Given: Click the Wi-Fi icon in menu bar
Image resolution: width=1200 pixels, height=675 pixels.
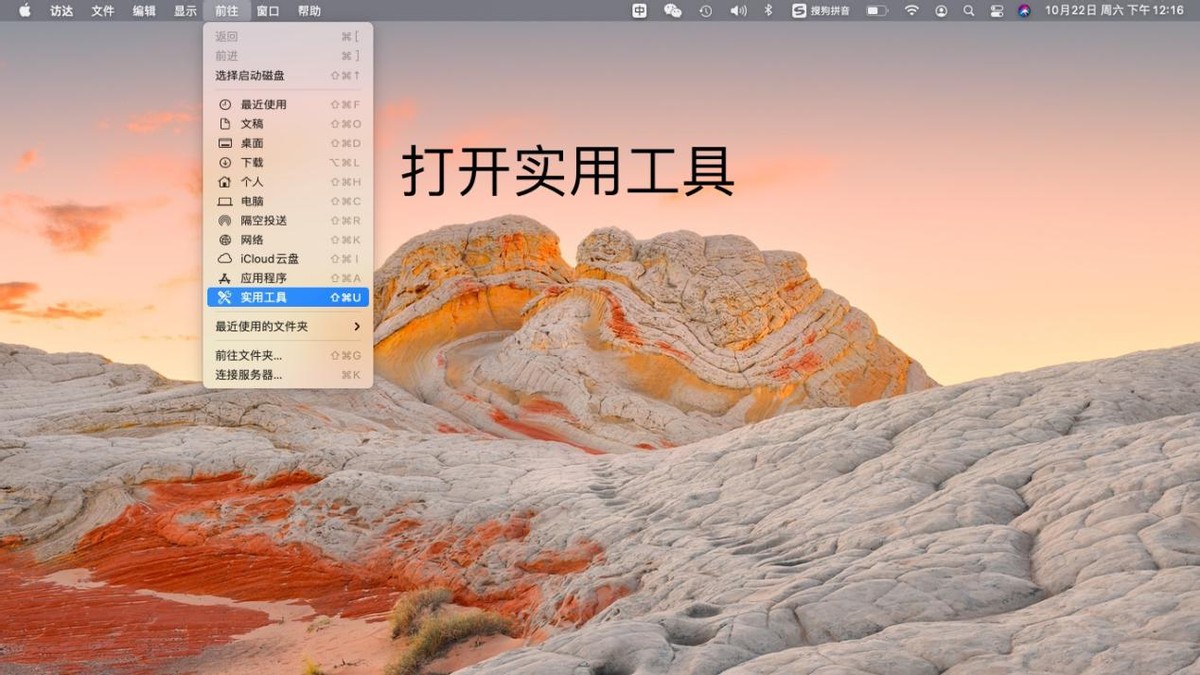Looking at the screenshot, I should [913, 11].
